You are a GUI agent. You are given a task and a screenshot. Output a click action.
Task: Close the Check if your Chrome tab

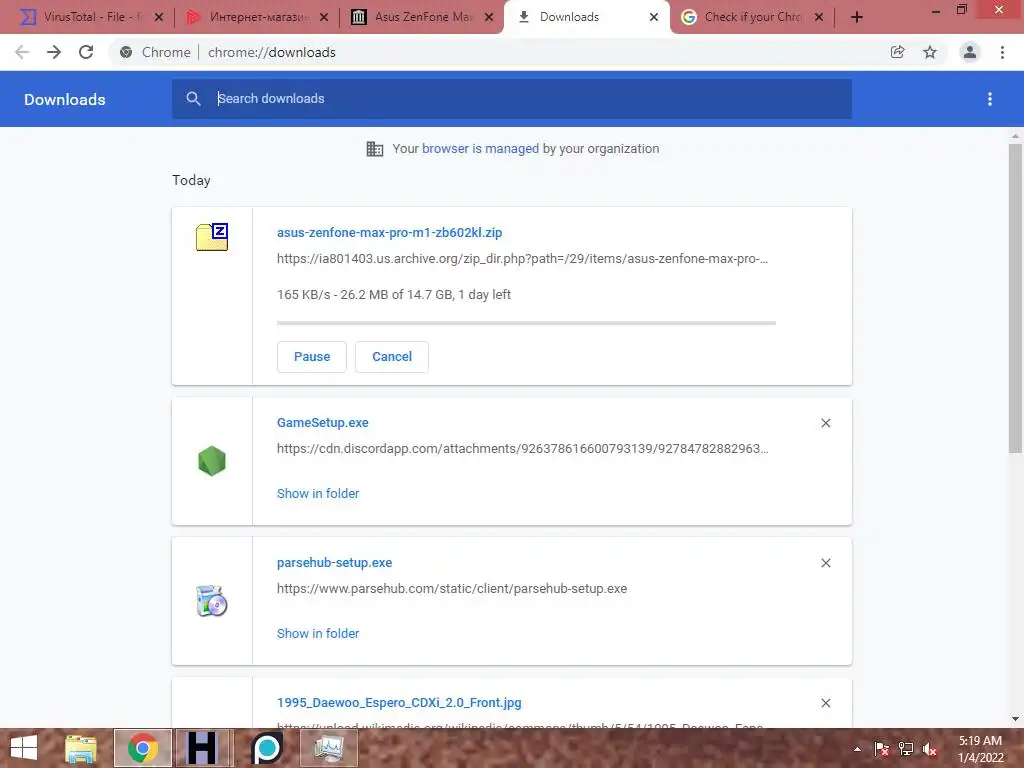(x=819, y=18)
